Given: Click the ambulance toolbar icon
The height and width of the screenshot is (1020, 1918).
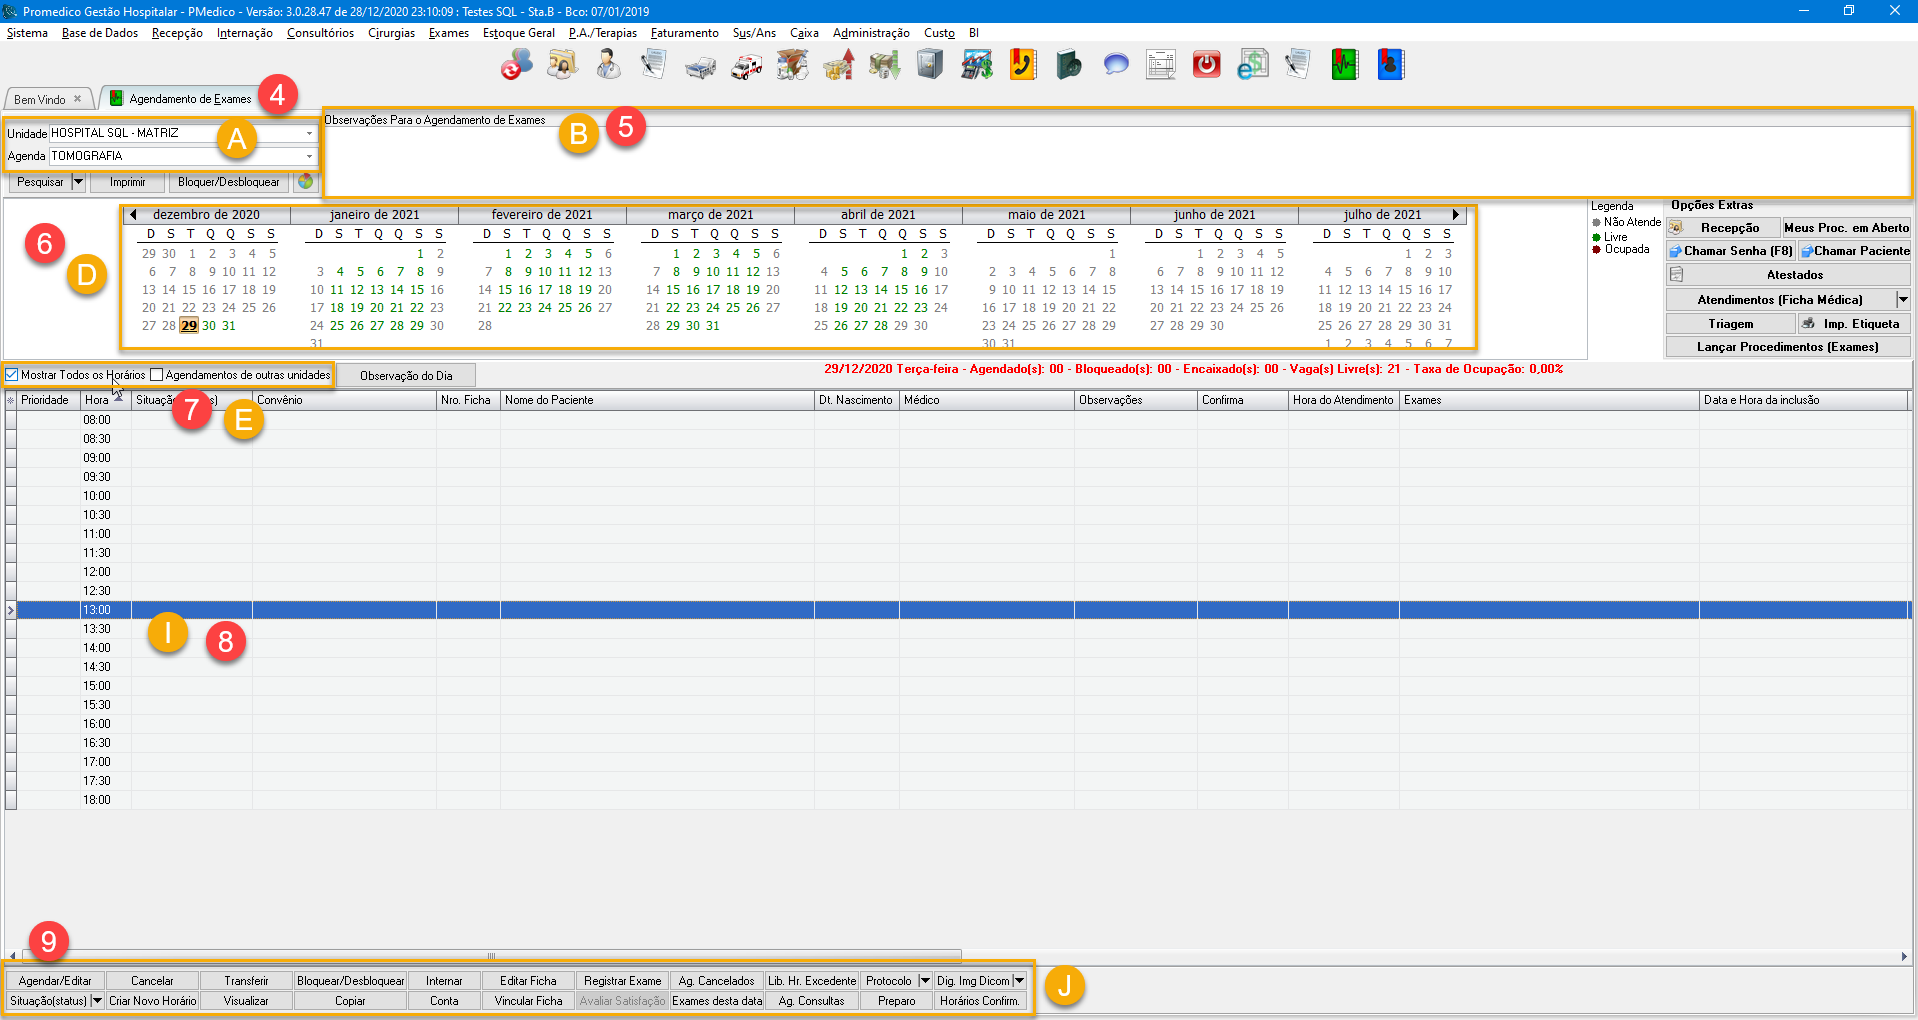Looking at the screenshot, I should (746, 66).
